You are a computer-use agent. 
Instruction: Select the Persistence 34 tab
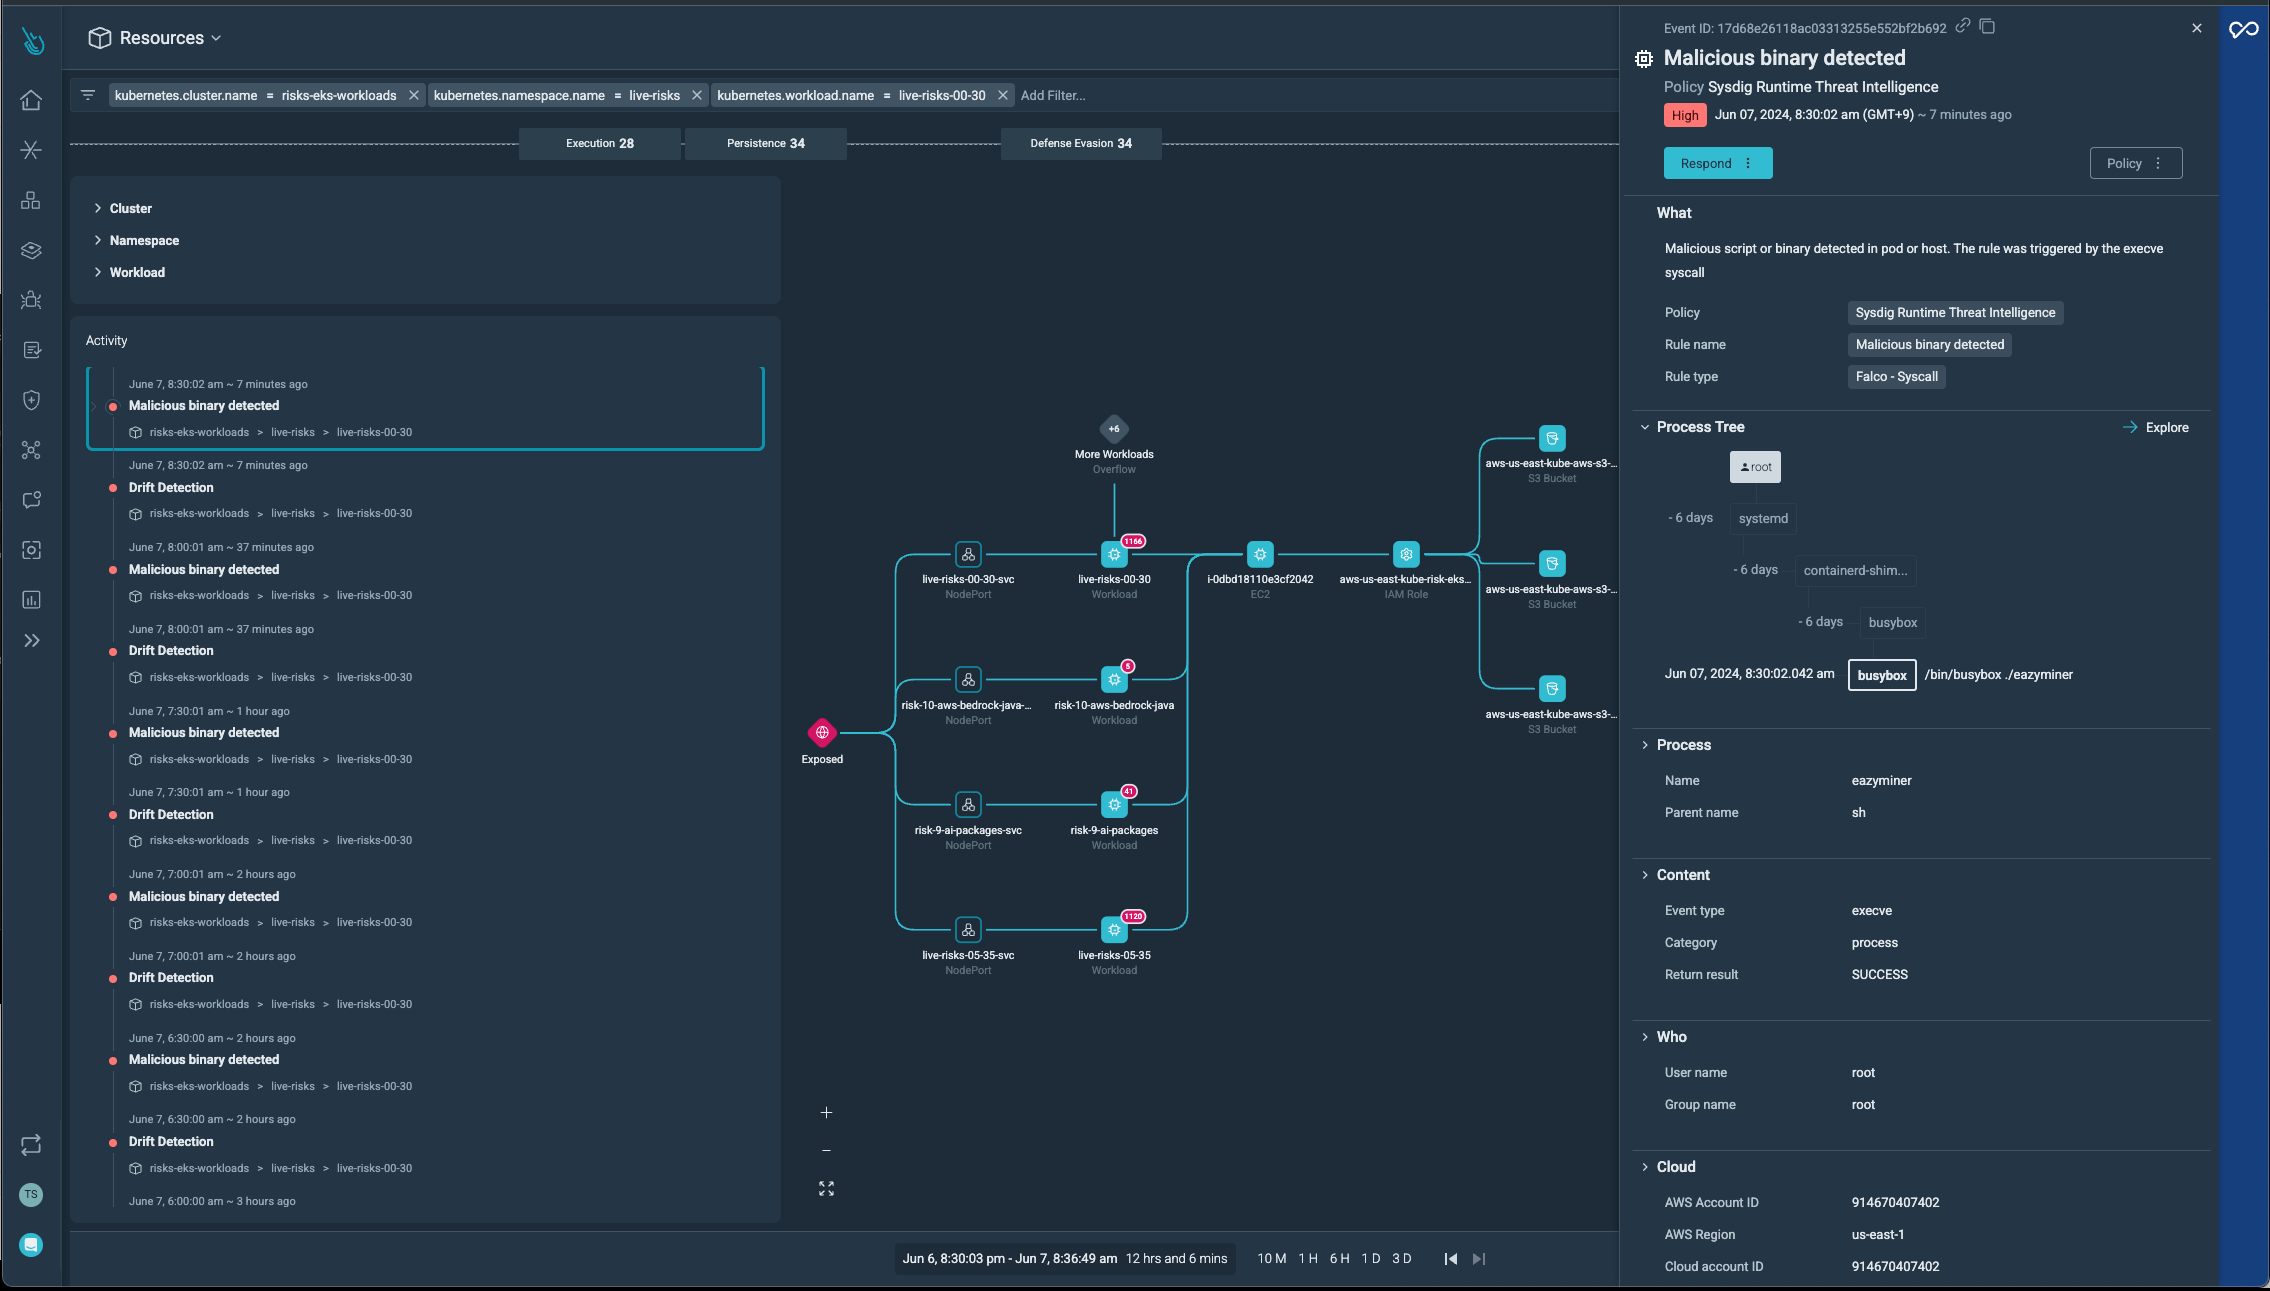[765, 143]
